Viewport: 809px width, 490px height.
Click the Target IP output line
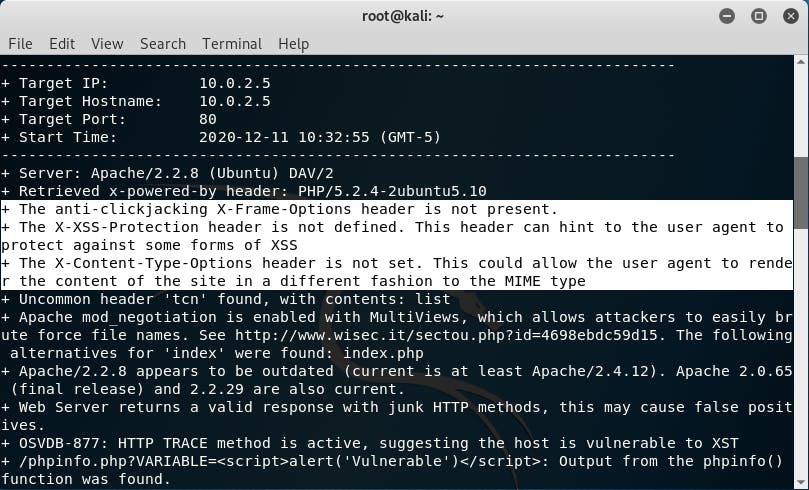(x=140, y=83)
